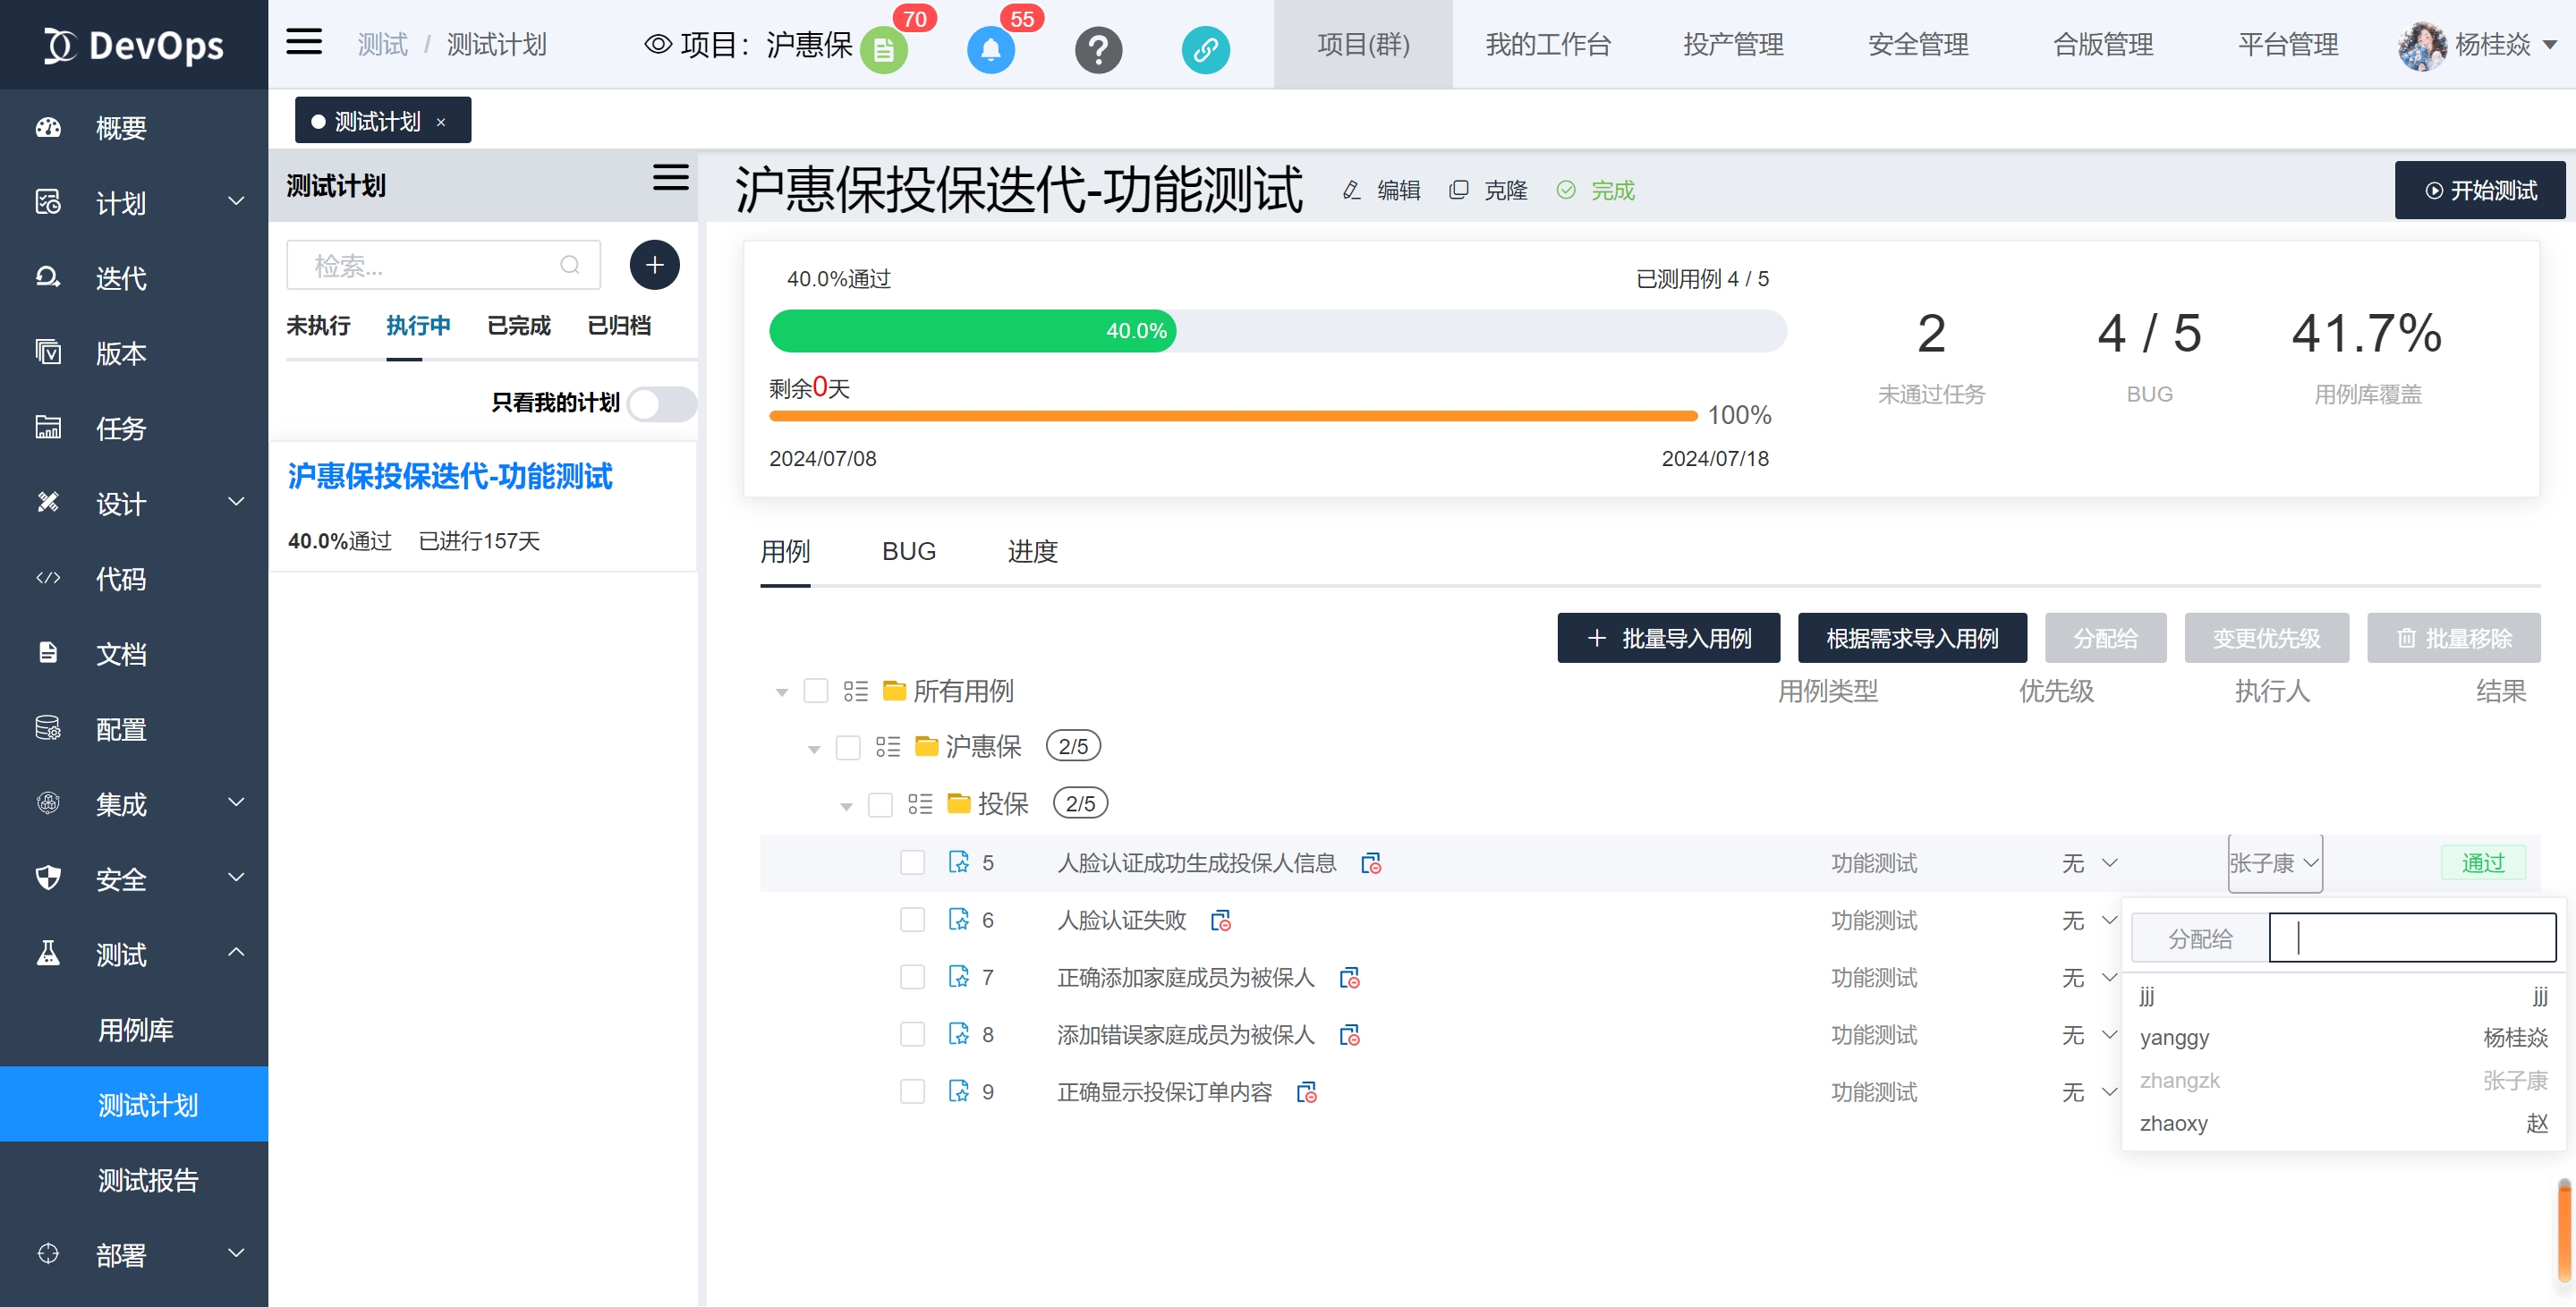Tick the 所有用例 checkbox
Screen dimensions: 2576x1307
pos(816,691)
